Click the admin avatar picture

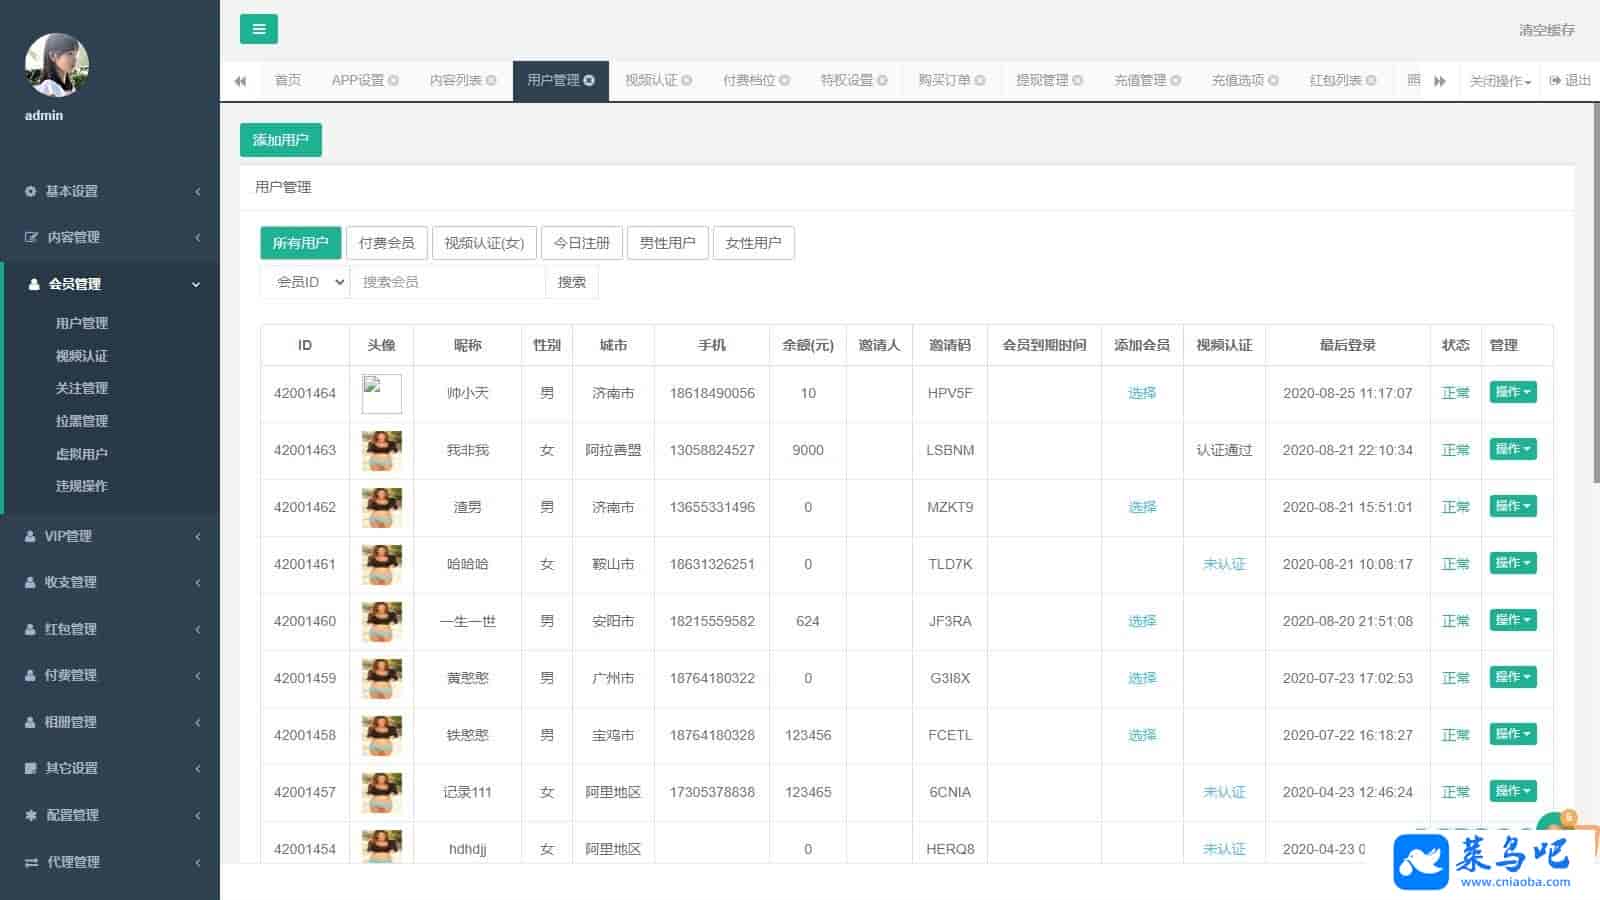click(x=57, y=65)
